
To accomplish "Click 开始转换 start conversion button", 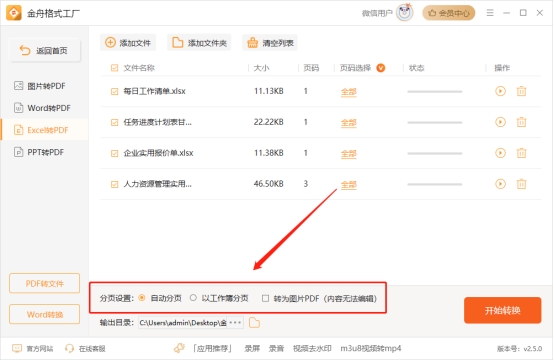I will 502,310.
